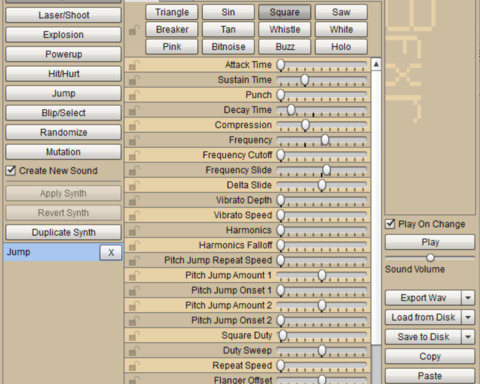Toggle the lock icon beside Compression
This screenshot has height=384, width=480.
134,125
